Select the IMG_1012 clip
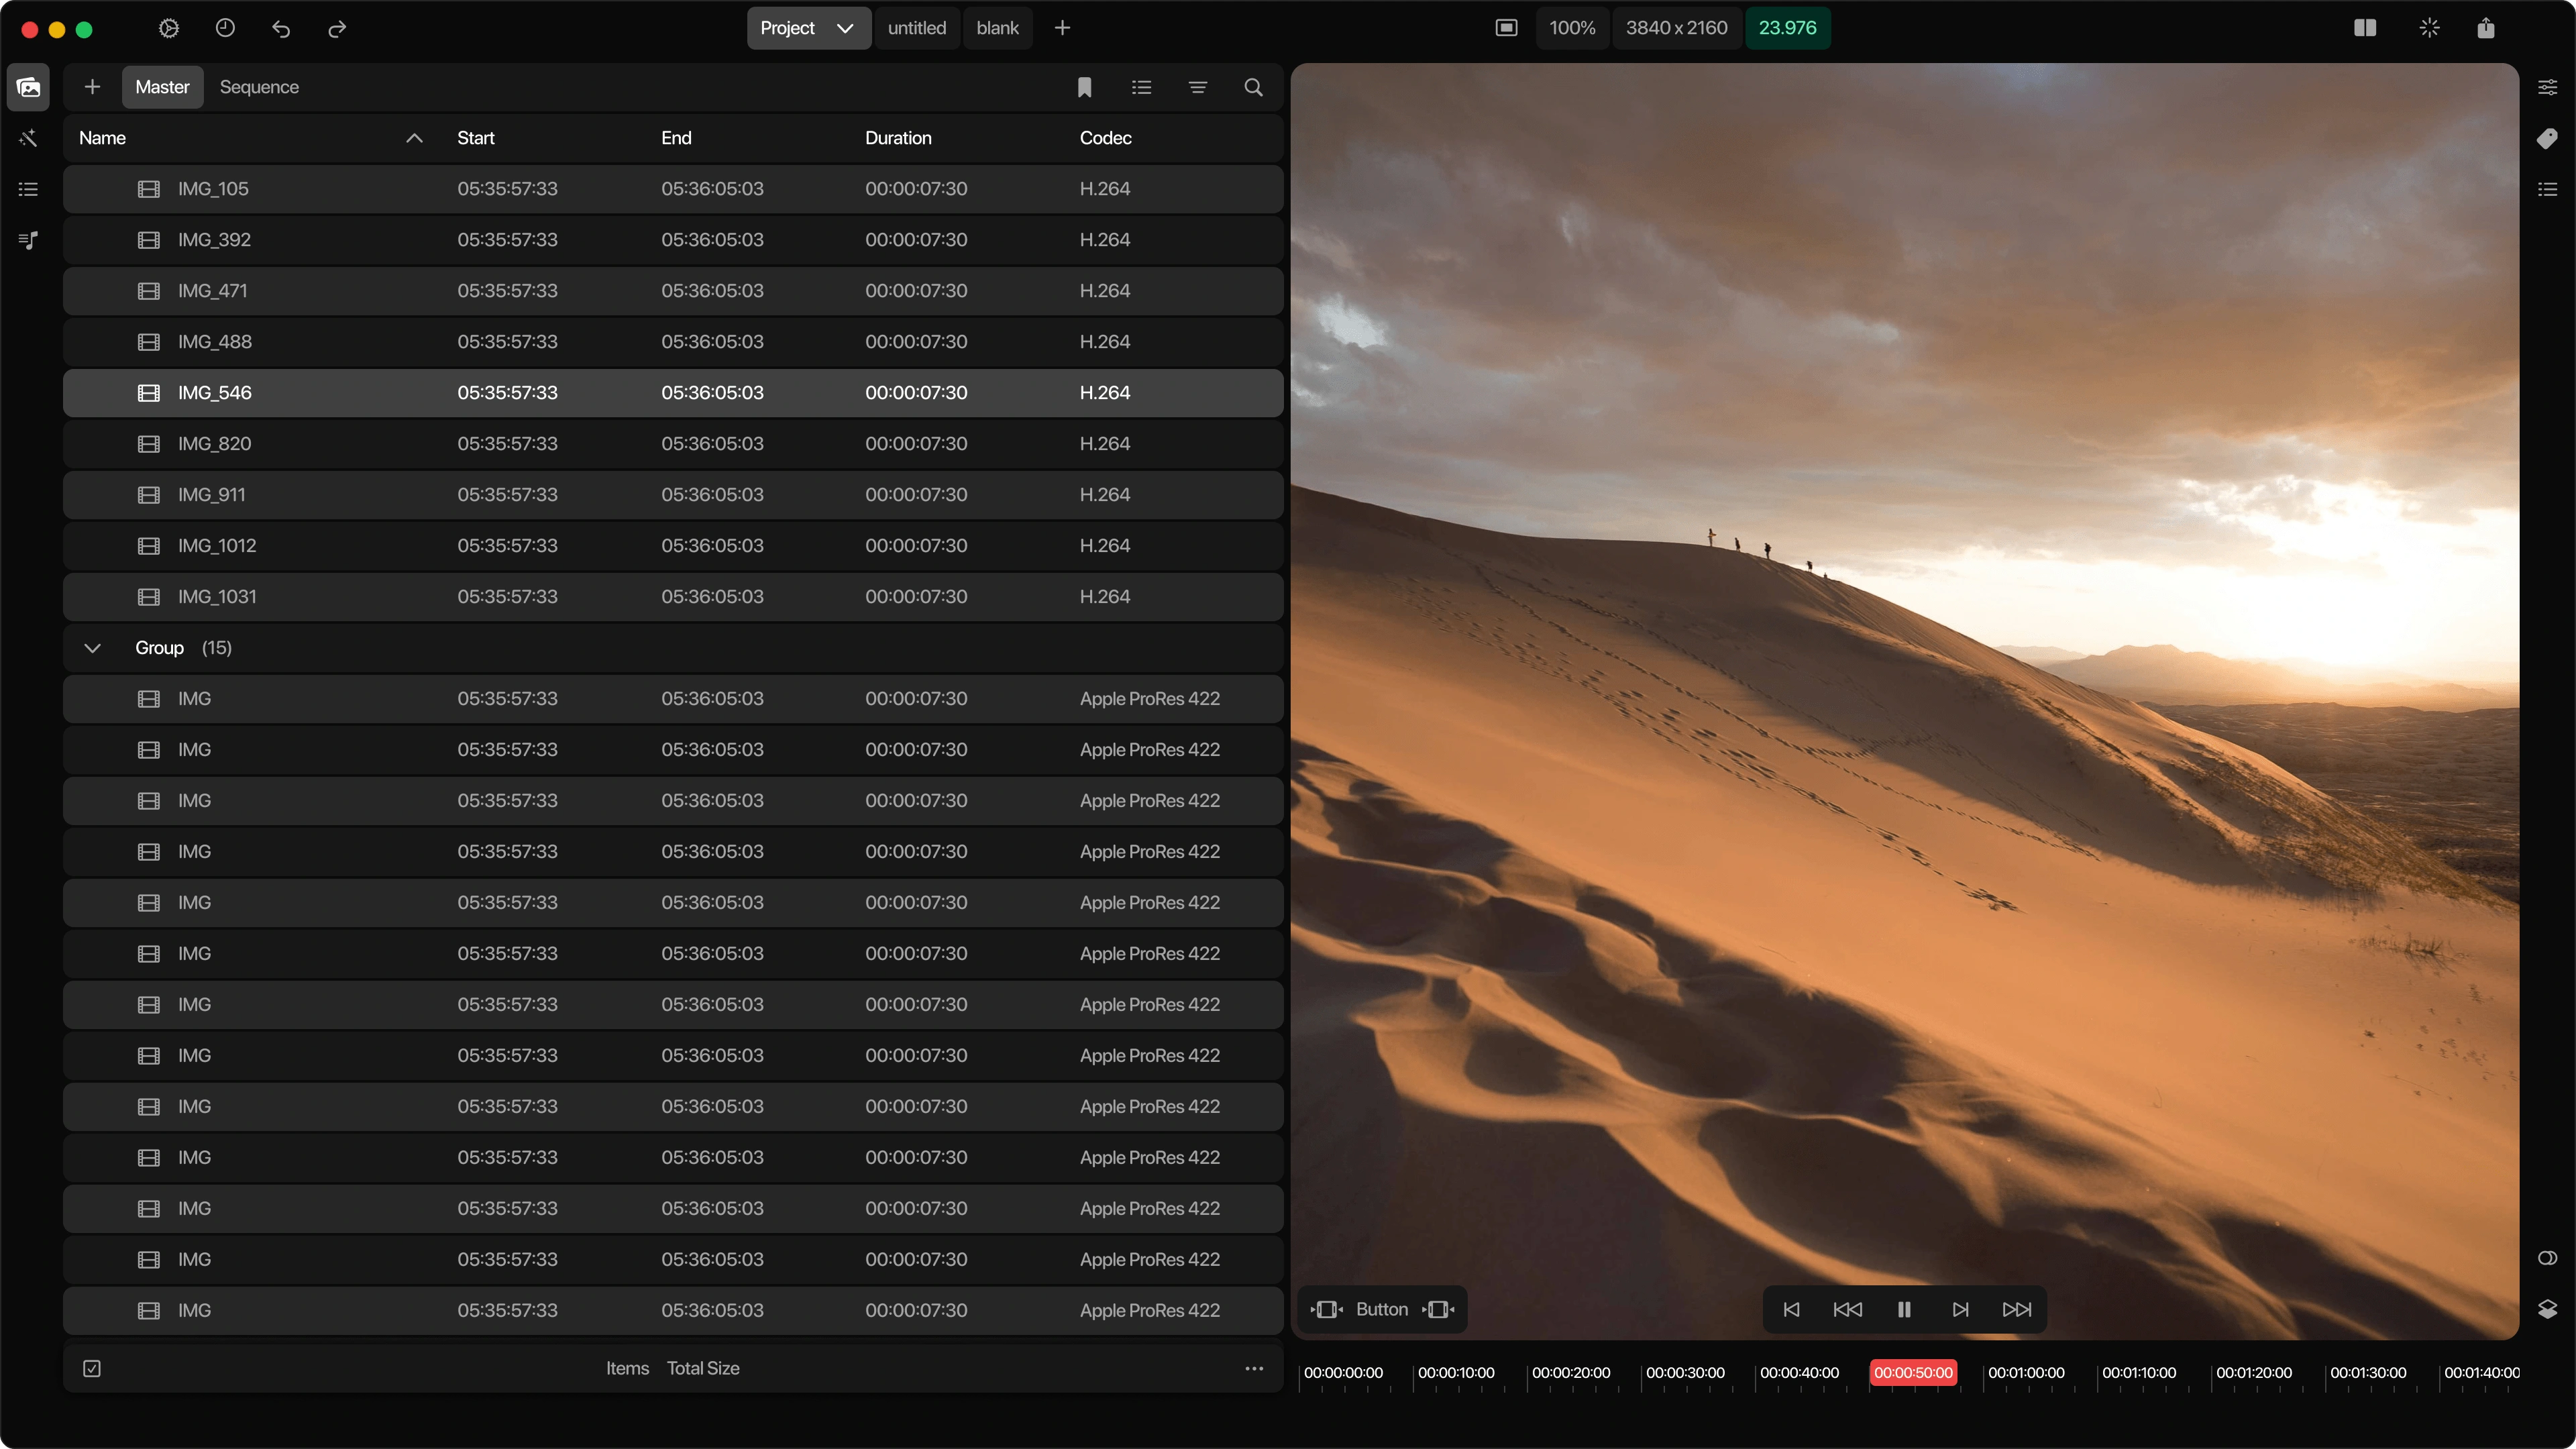Viewport: 2576px width, 1449px height. pyautogui.click(x=673, y=546)
